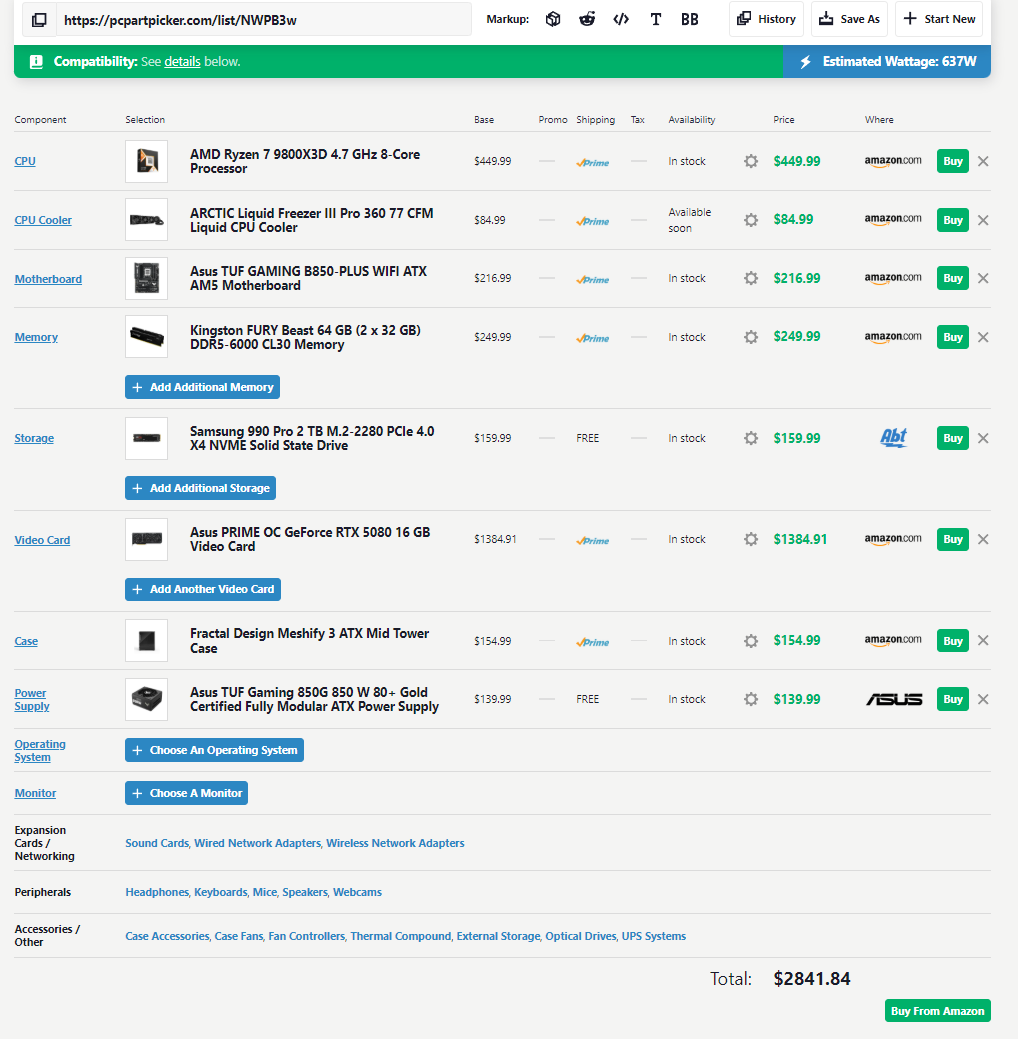This screenshot has width=1018, height=1039.
Task: Open the gear settings for the Motherboard row
Action: click(751, 278)
